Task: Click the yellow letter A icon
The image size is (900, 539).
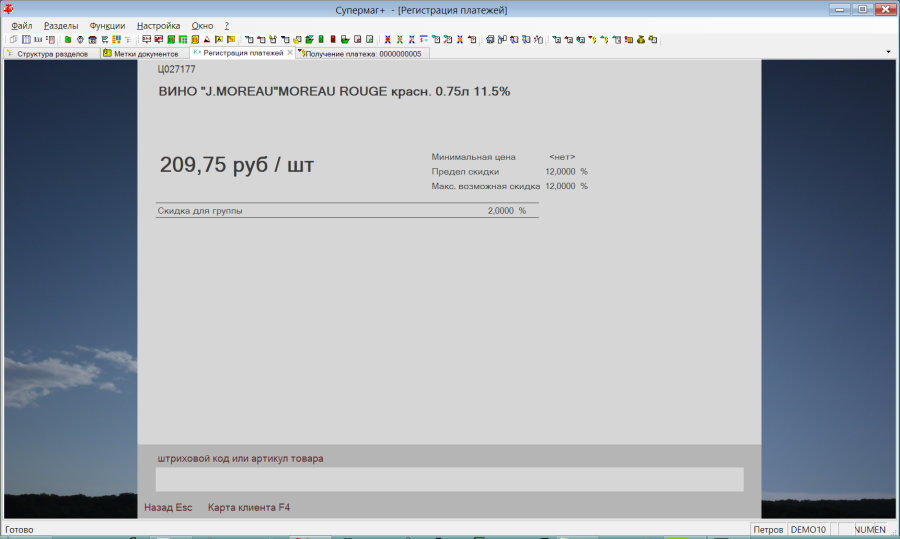Action: (x=219, y=40)
